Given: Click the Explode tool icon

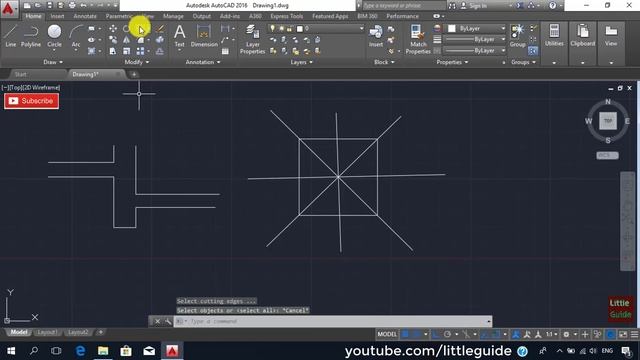Looking at the screenshot, I should point(160,40).
